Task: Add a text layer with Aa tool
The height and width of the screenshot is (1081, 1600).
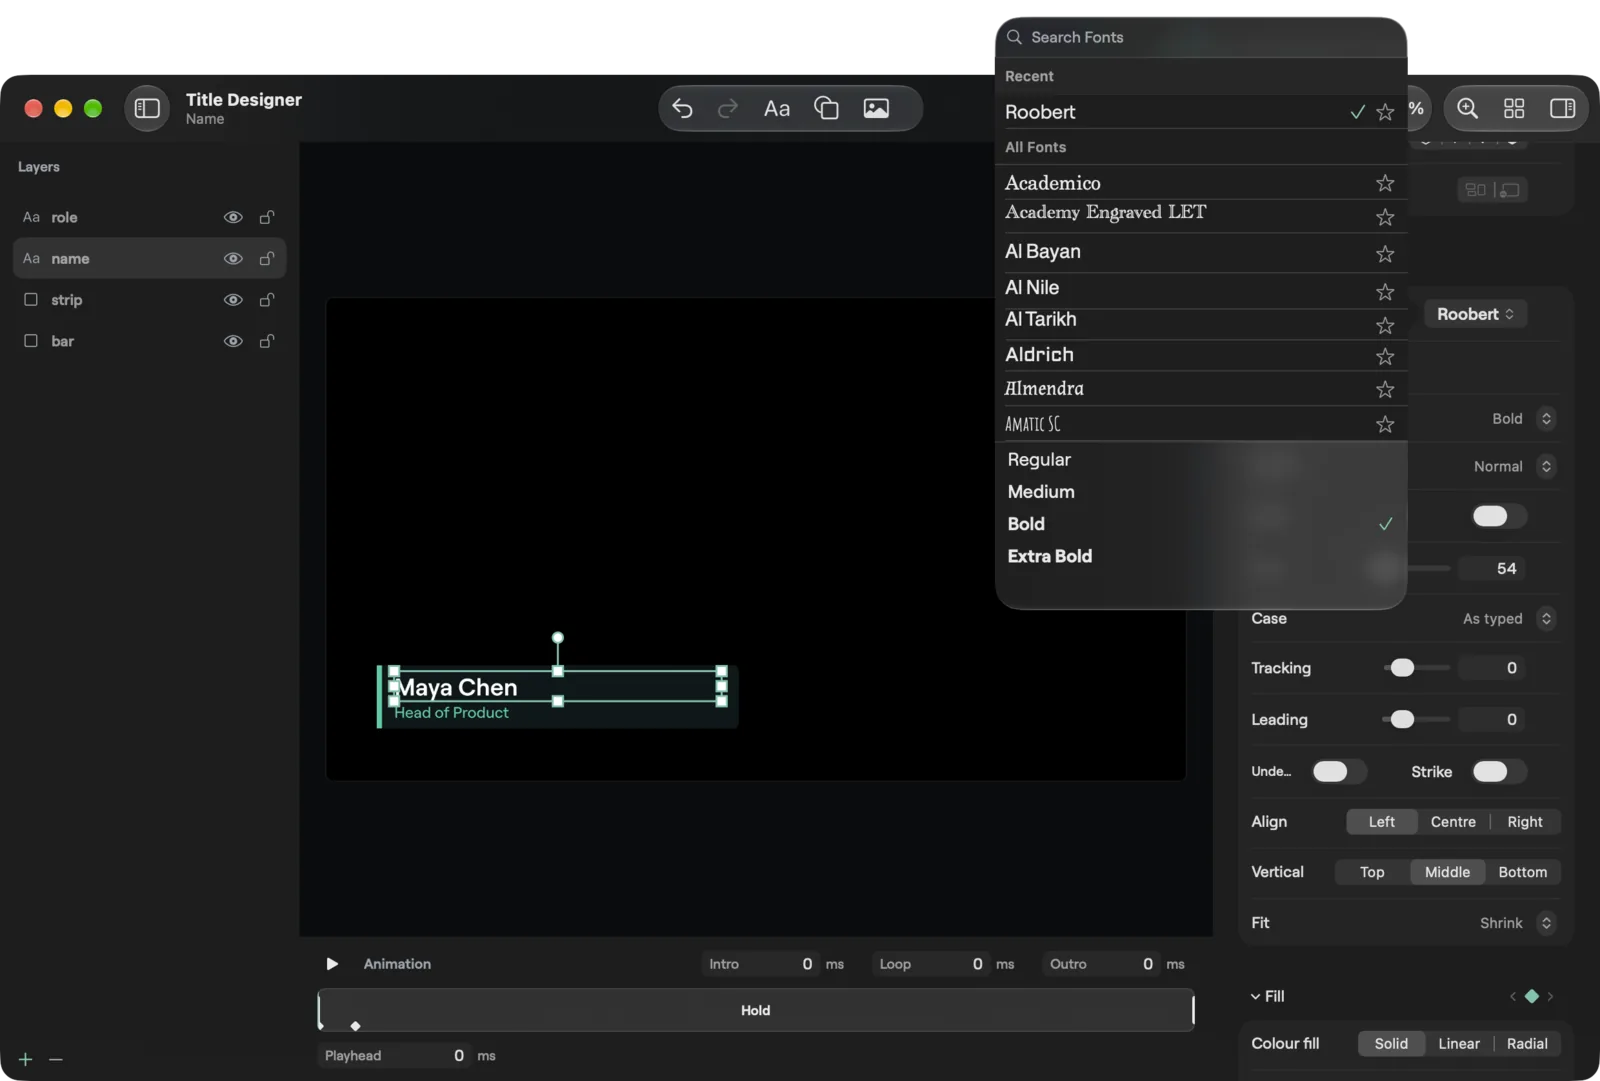Action: point(777,108)
